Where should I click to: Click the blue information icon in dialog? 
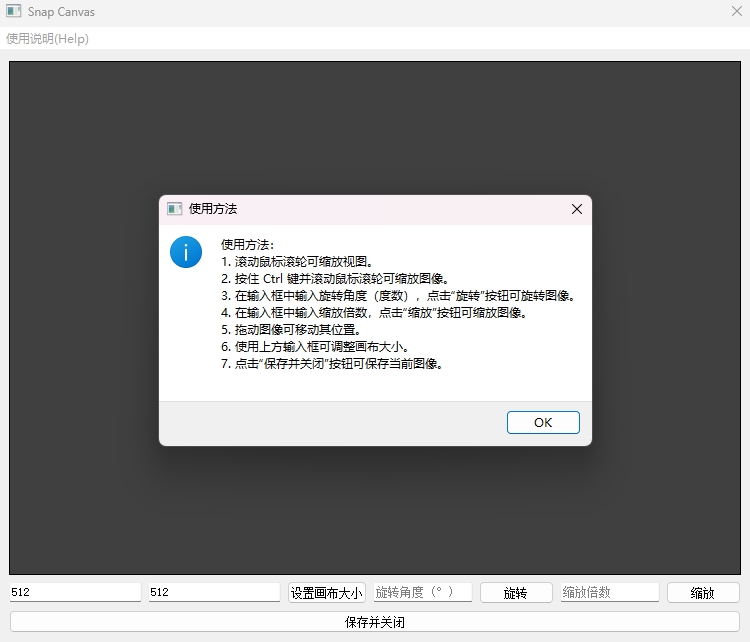(186, 252)
